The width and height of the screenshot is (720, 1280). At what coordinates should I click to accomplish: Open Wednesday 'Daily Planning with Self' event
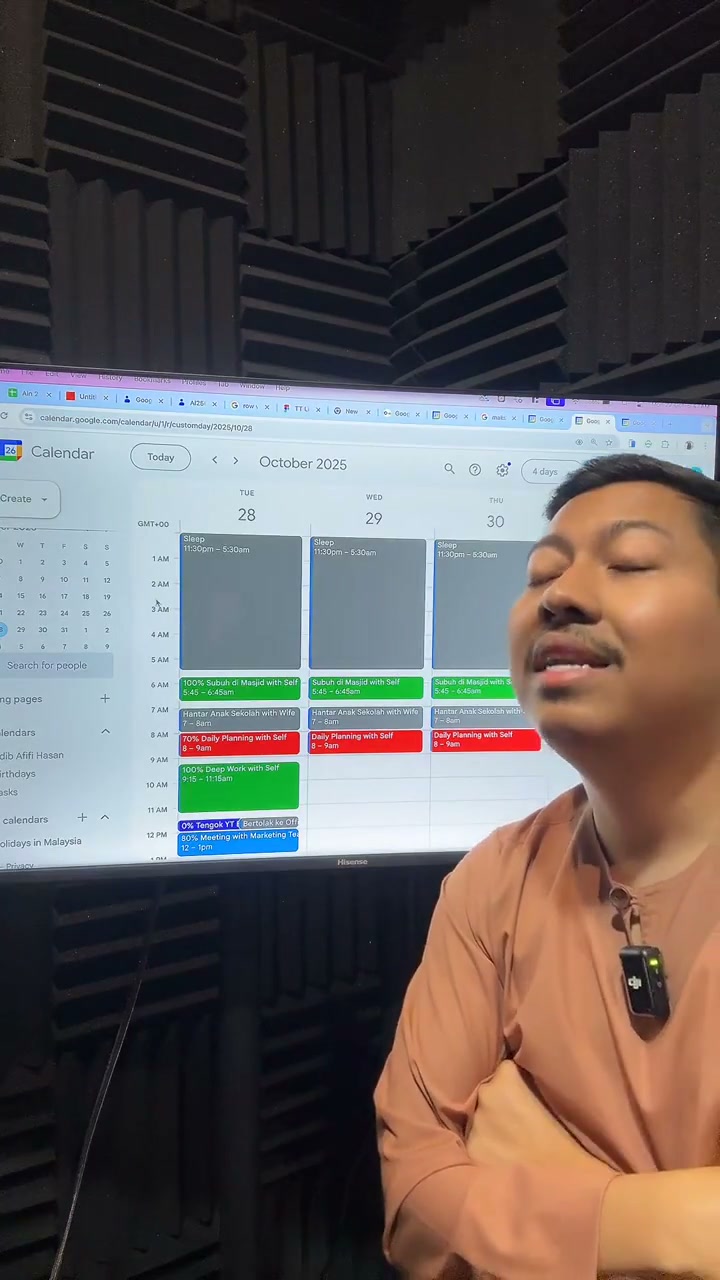tap(366, 741)
